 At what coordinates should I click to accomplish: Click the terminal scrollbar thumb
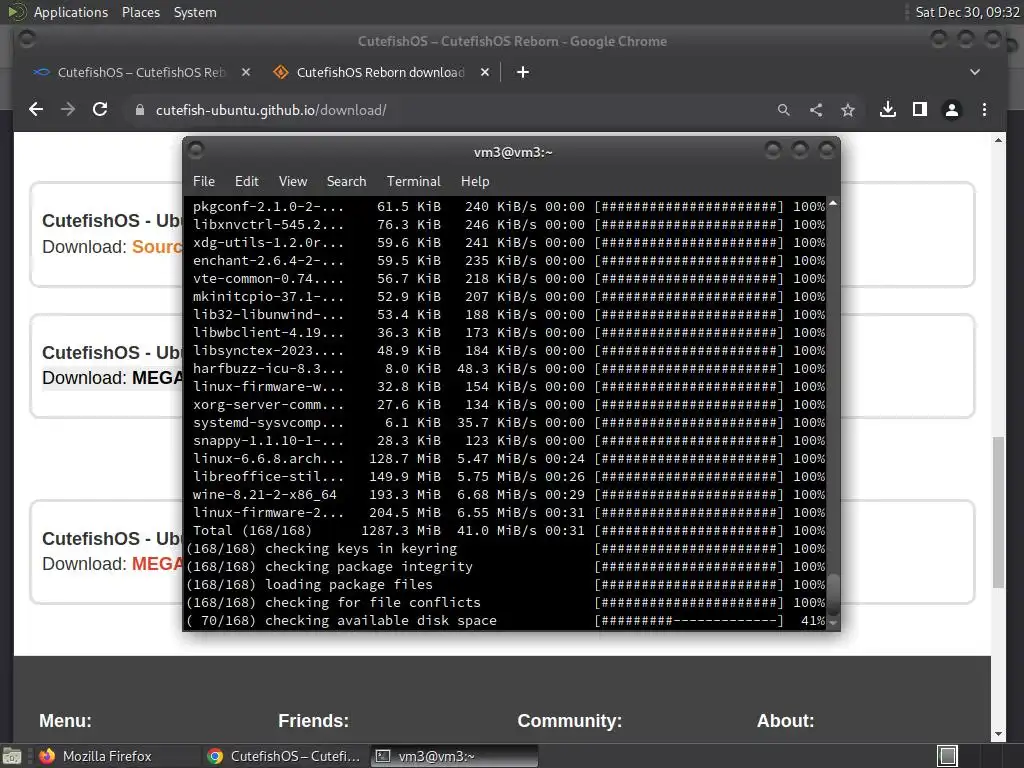[833, 595]
